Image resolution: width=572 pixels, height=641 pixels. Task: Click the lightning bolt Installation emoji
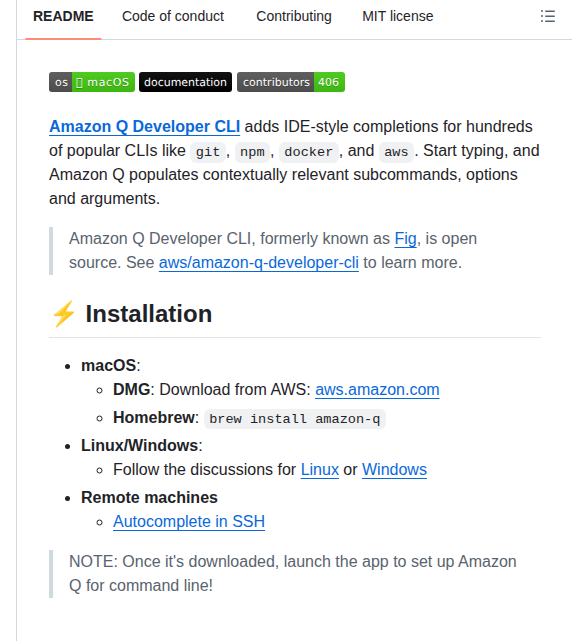point(64,314)
